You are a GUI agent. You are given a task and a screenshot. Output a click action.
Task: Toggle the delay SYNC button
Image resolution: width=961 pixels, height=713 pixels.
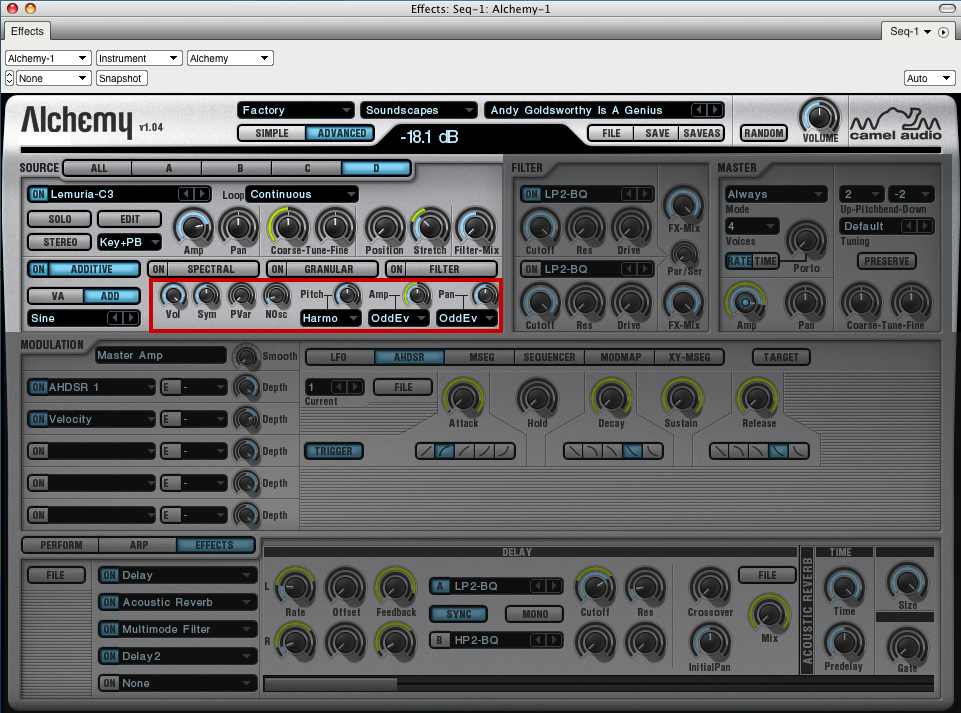(458, 614)
